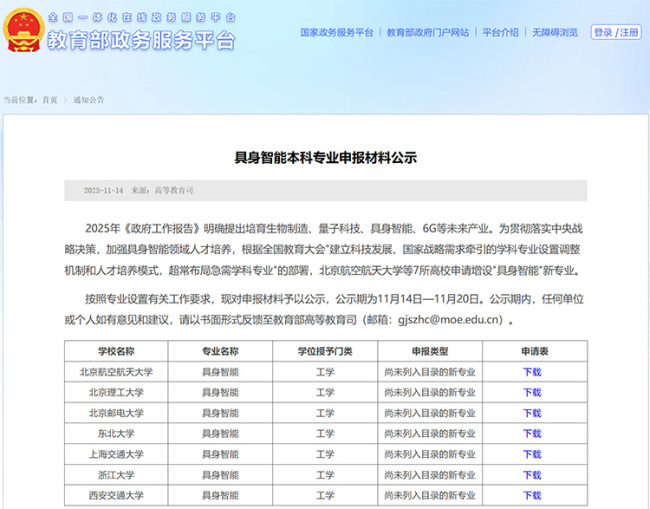Click the 学校名称 table column header
The height and width of the screenshot is (509, 650).
(116, 351)
